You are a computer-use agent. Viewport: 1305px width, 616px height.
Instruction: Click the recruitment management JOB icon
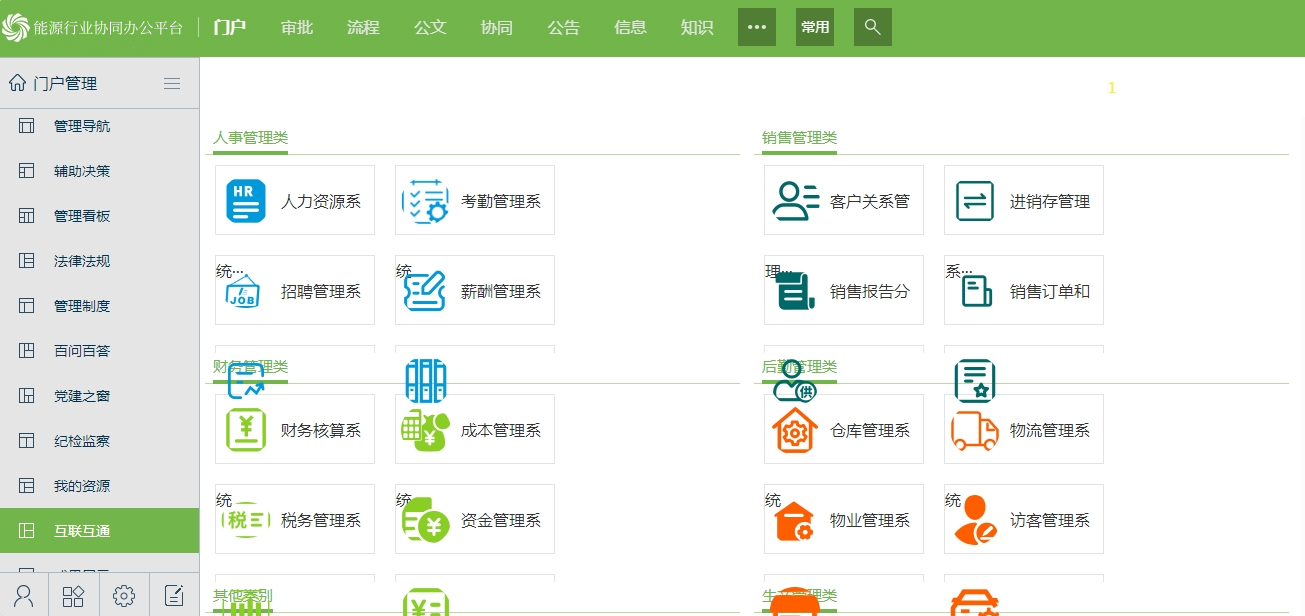pos(245,291)
